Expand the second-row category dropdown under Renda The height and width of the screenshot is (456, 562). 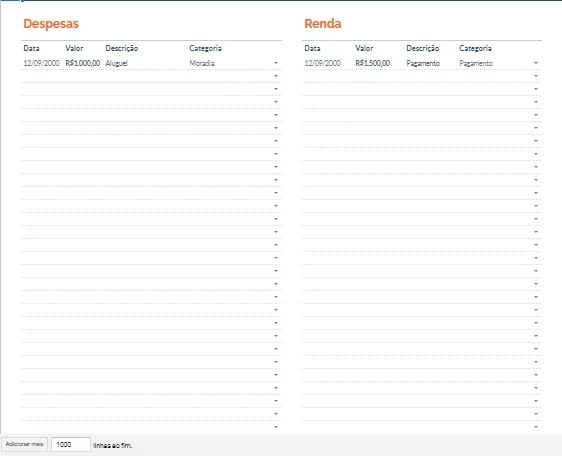point(536,76)
